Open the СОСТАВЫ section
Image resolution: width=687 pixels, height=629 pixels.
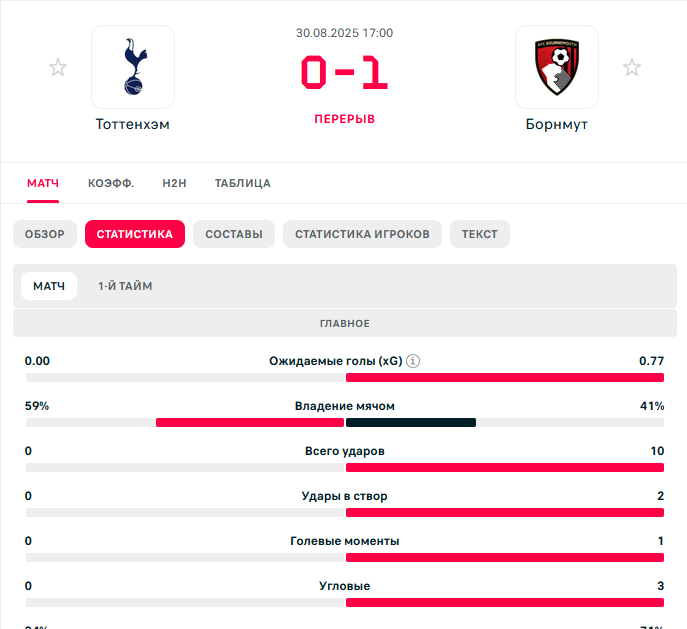(x=234, y=234)
